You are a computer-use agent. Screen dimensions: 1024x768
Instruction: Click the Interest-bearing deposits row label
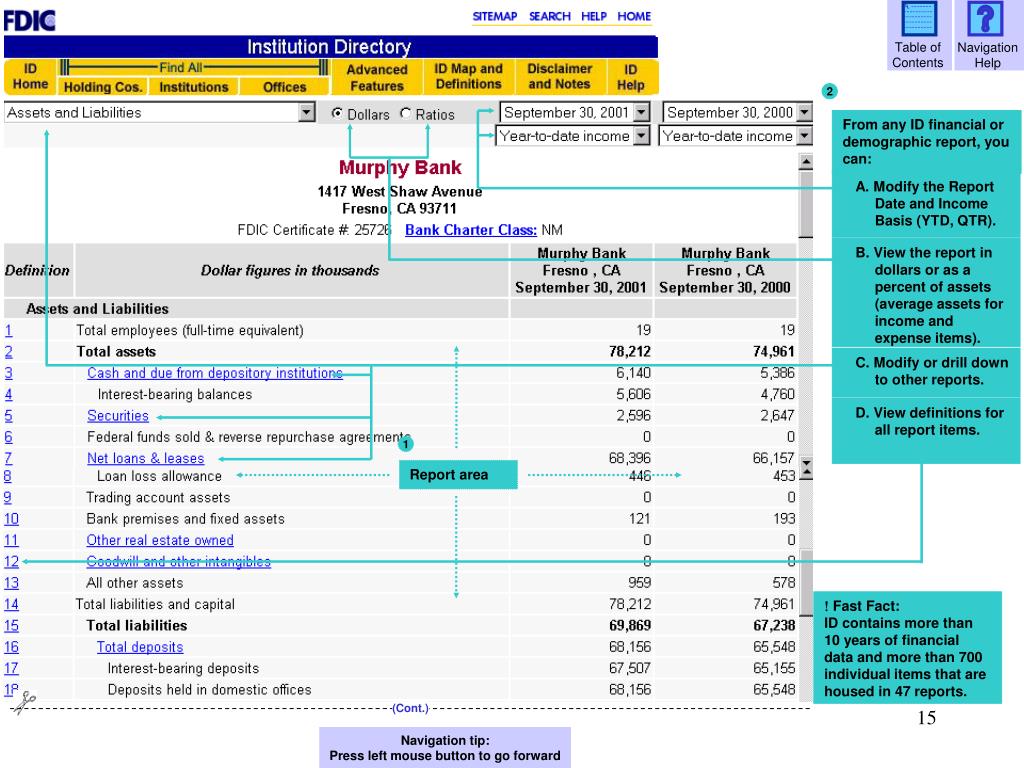183,669
